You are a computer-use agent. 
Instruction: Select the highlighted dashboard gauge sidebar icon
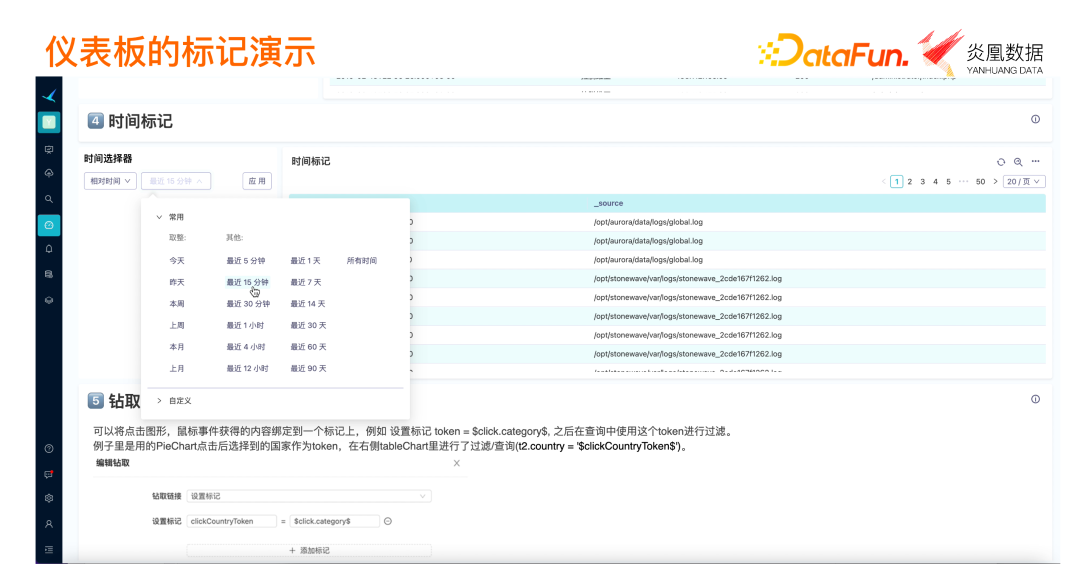coord(49,225)
